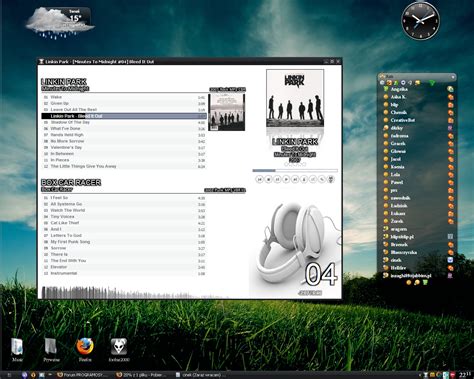The image size is (474, 379).
Task: Click the small Minutes To Midnight thumbnail
Action: [x=227, y=112]
